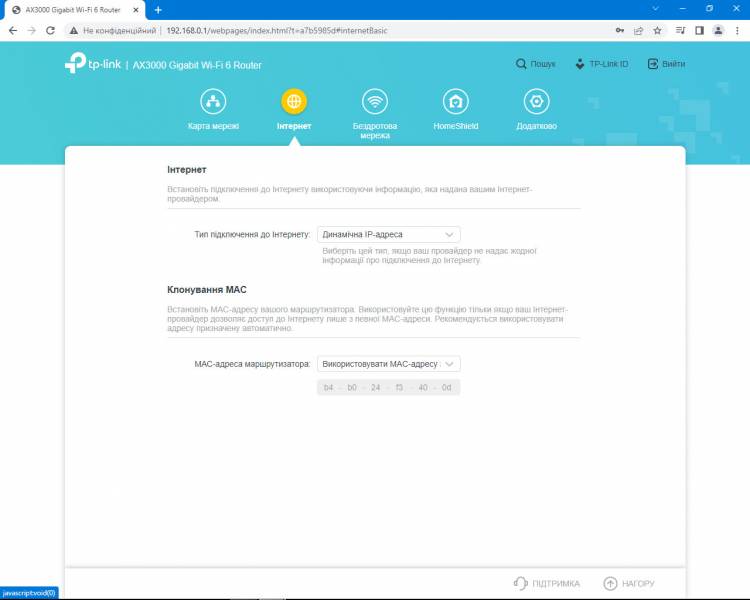Open the saved passwords key icon
This screenshot has width=750, height=600.
[x=620, y=31]
